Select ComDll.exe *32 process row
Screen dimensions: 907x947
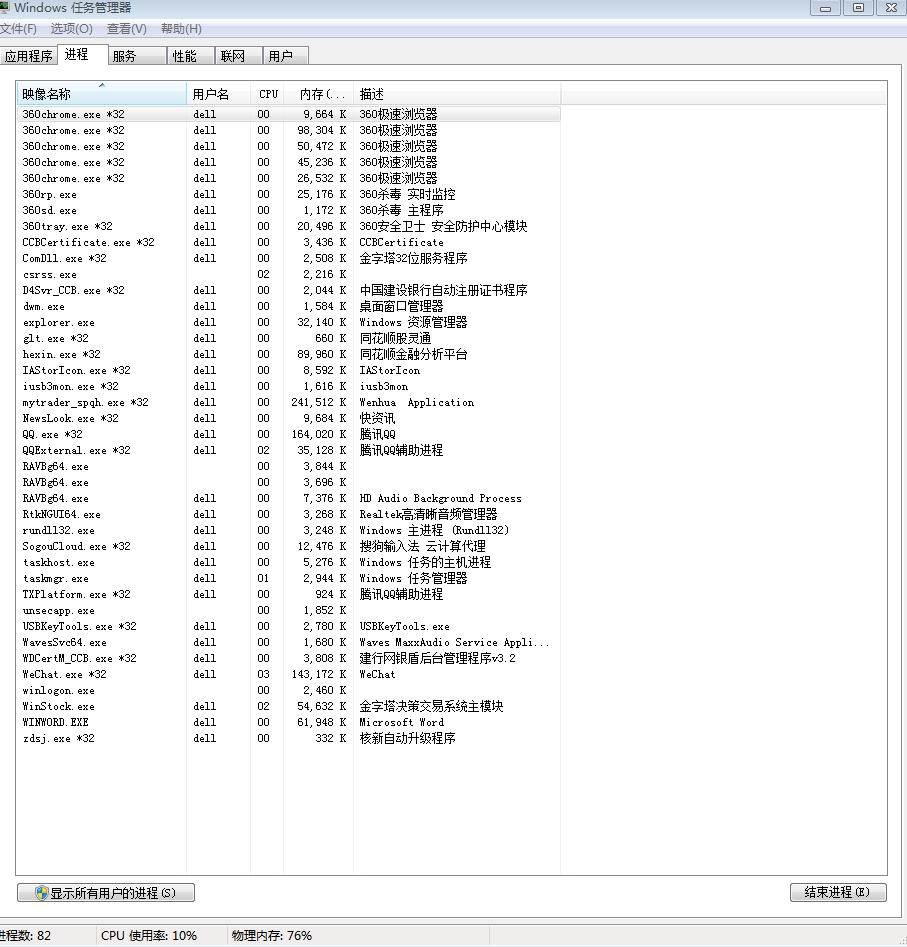point(289,258)
